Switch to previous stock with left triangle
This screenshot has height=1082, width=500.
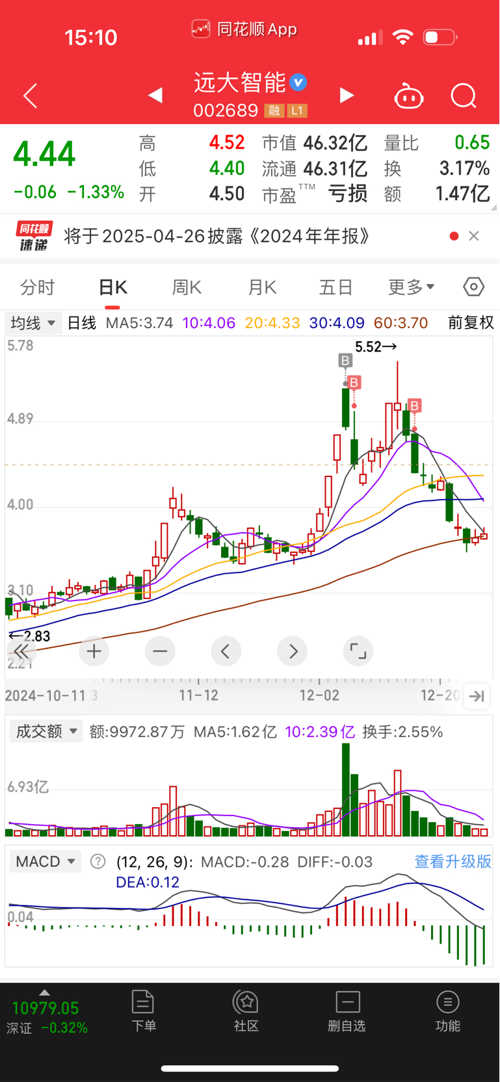point(156,95)
